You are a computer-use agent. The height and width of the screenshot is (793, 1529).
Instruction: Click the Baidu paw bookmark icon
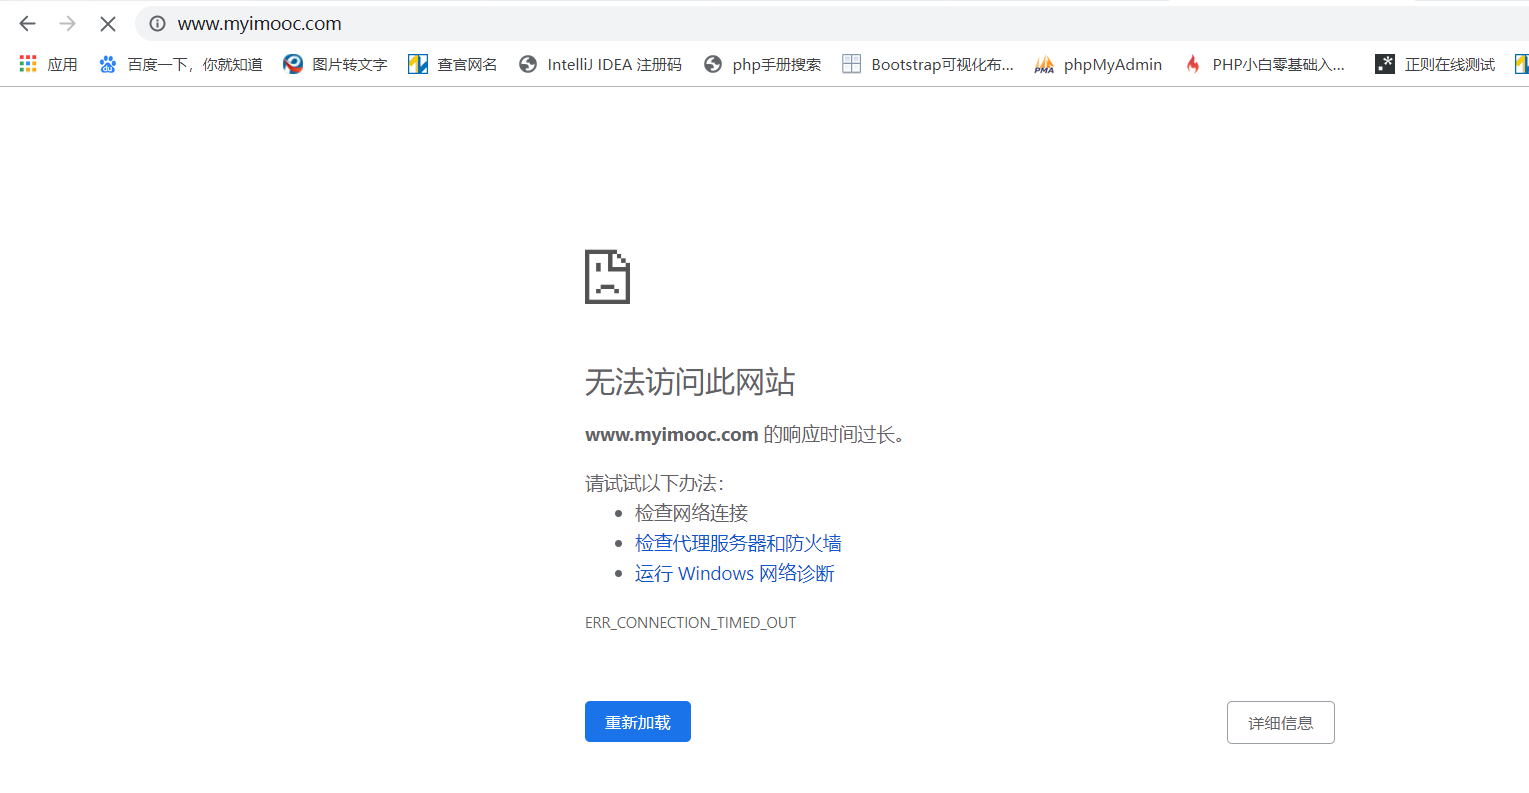coord(108,64)
